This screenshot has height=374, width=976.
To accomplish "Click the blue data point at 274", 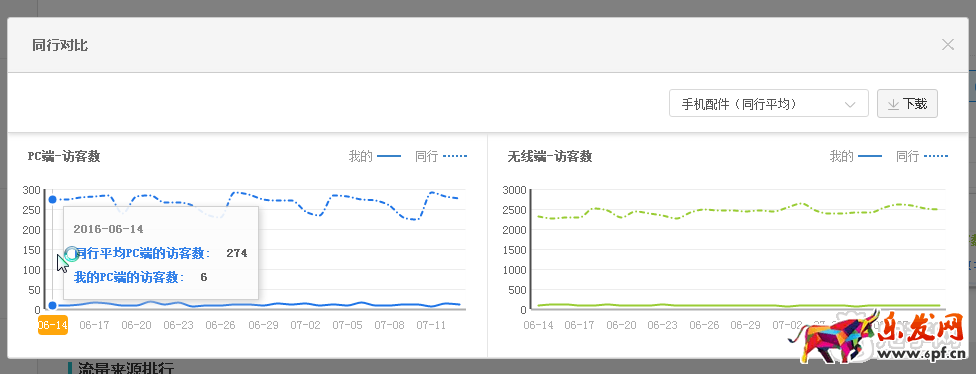I will click(x=53, y=199).
